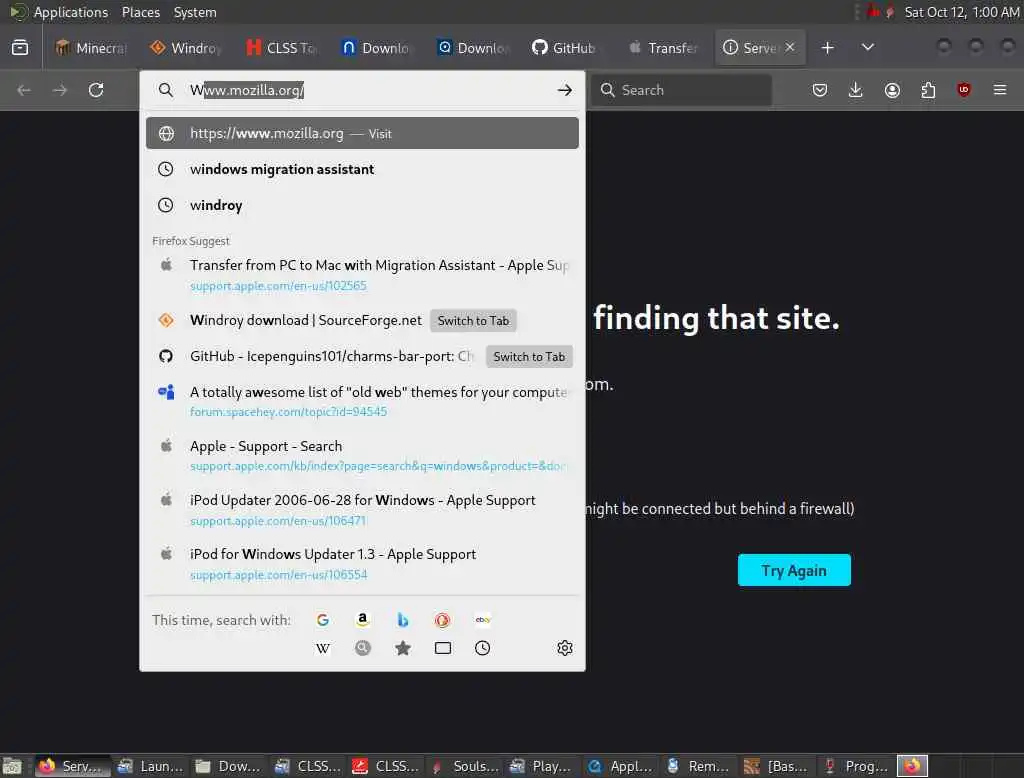Open Apple - Support - Search suggestion
1024x778 pixels.
tap(362, 455)
